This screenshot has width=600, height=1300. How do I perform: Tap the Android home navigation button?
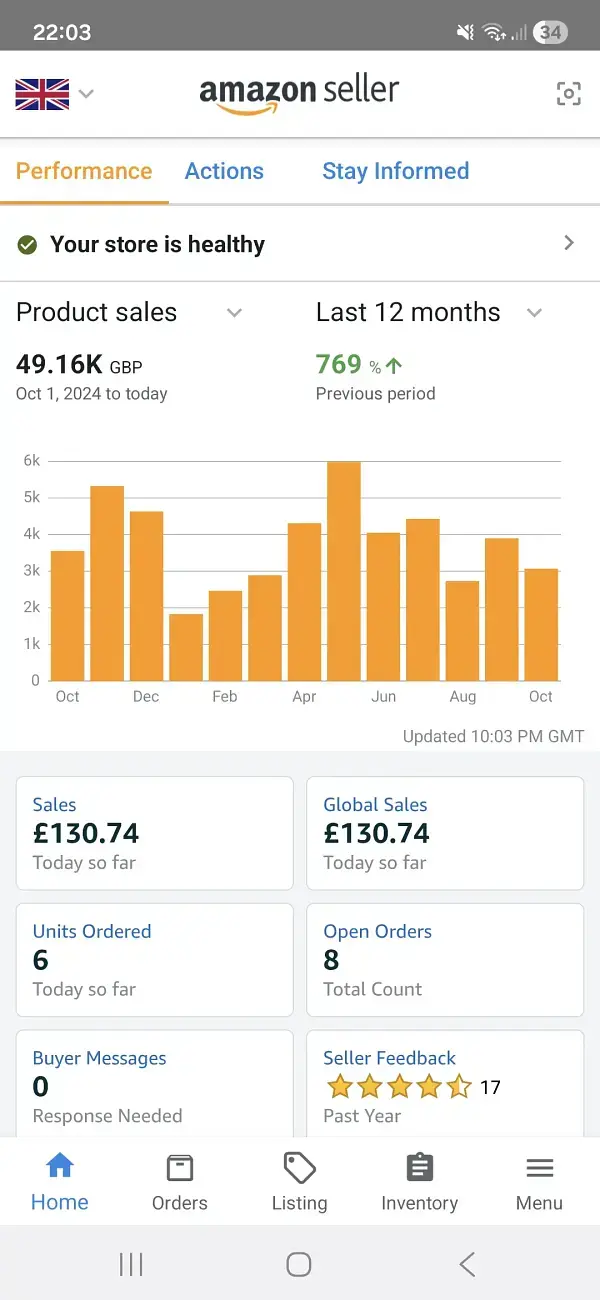tap(298, 1264)
